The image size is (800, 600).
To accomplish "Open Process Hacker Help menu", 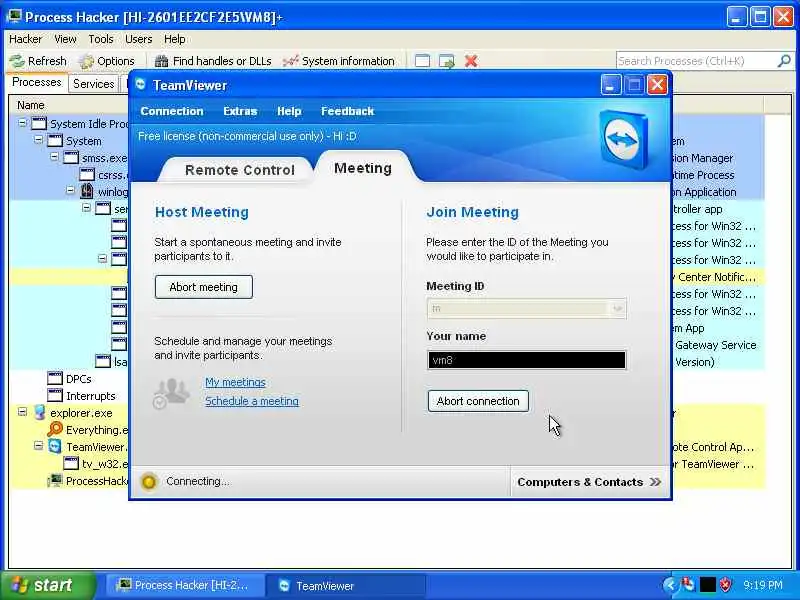I will [x=174, y=39].
